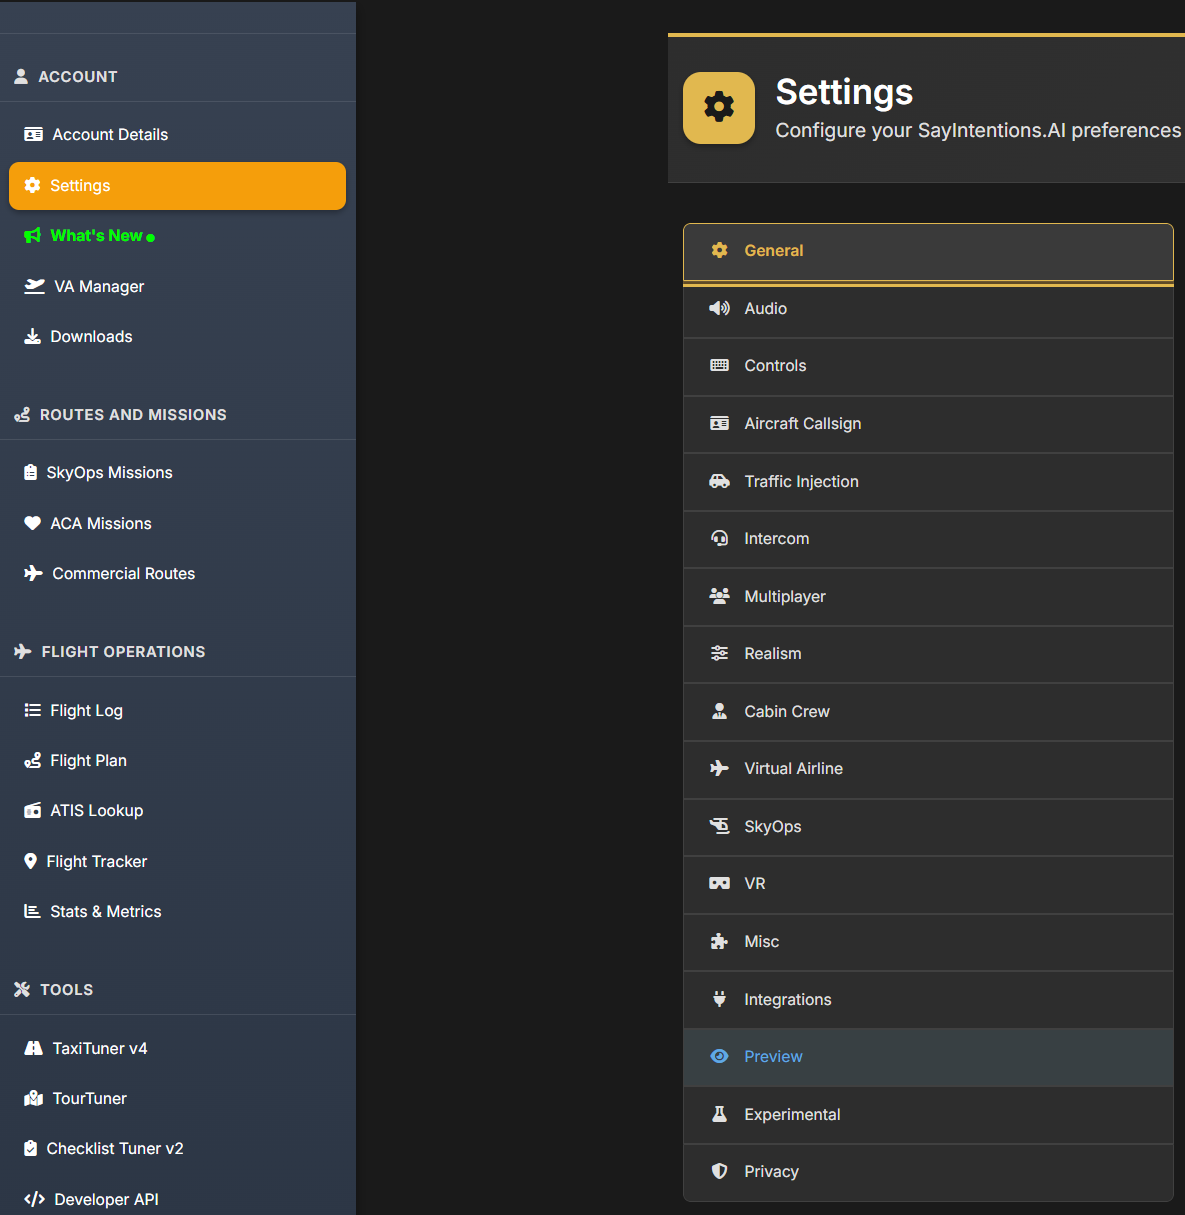Open the Multiplayer settings tab
This screenshot has width=1185, height=1215.
coord(928,597)
